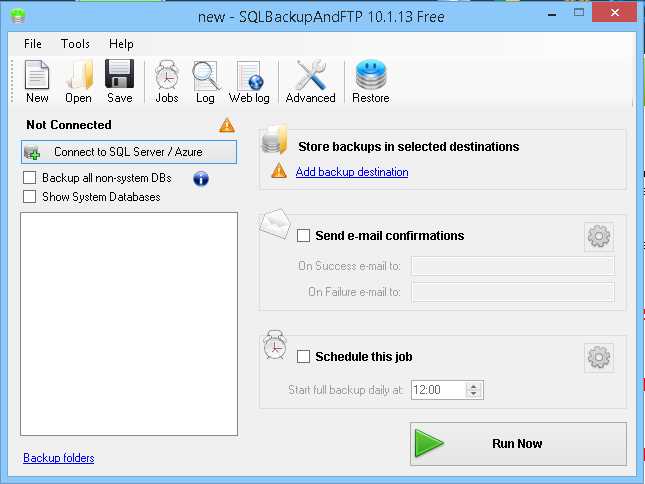Click the database folder destinations icon

[275, 139]
